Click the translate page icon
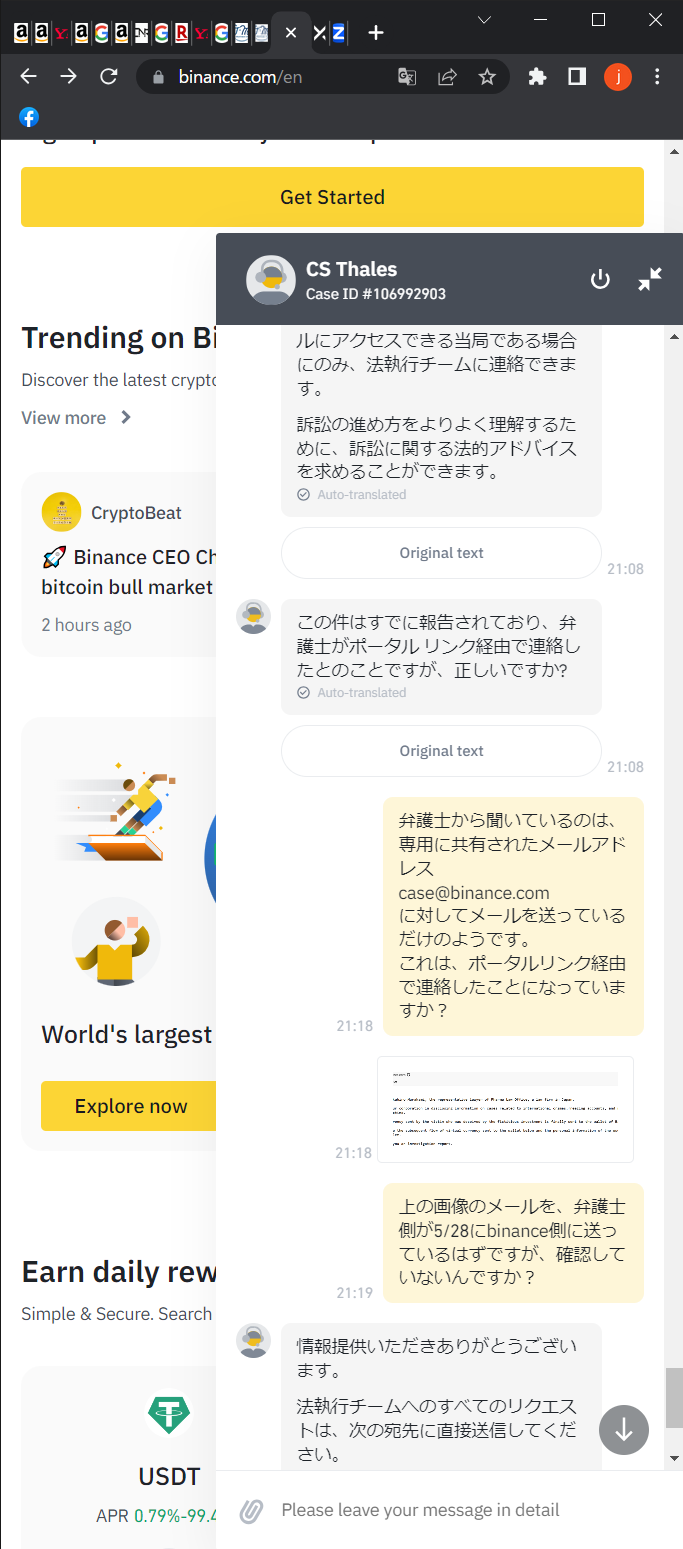Screen dimensions: 683x1549 [407, 77]
